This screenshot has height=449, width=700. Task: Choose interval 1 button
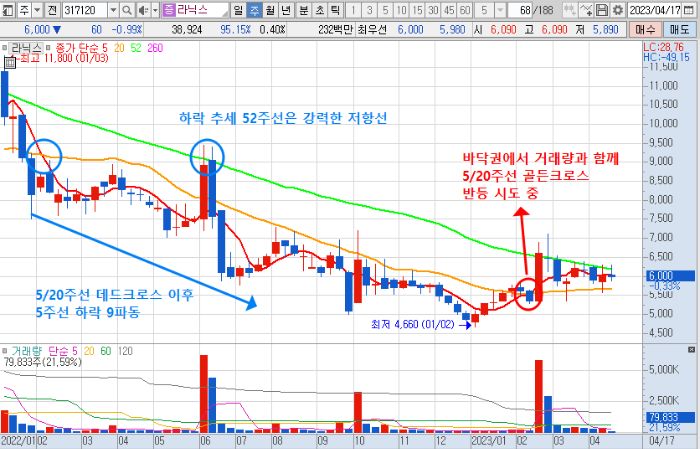click(x=353, y=9)
